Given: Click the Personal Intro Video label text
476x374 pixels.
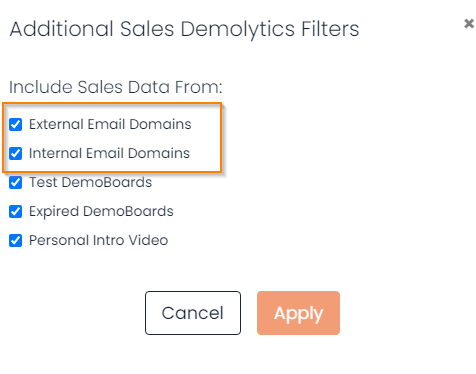Looking at the screenshot, I should (98, 240).
